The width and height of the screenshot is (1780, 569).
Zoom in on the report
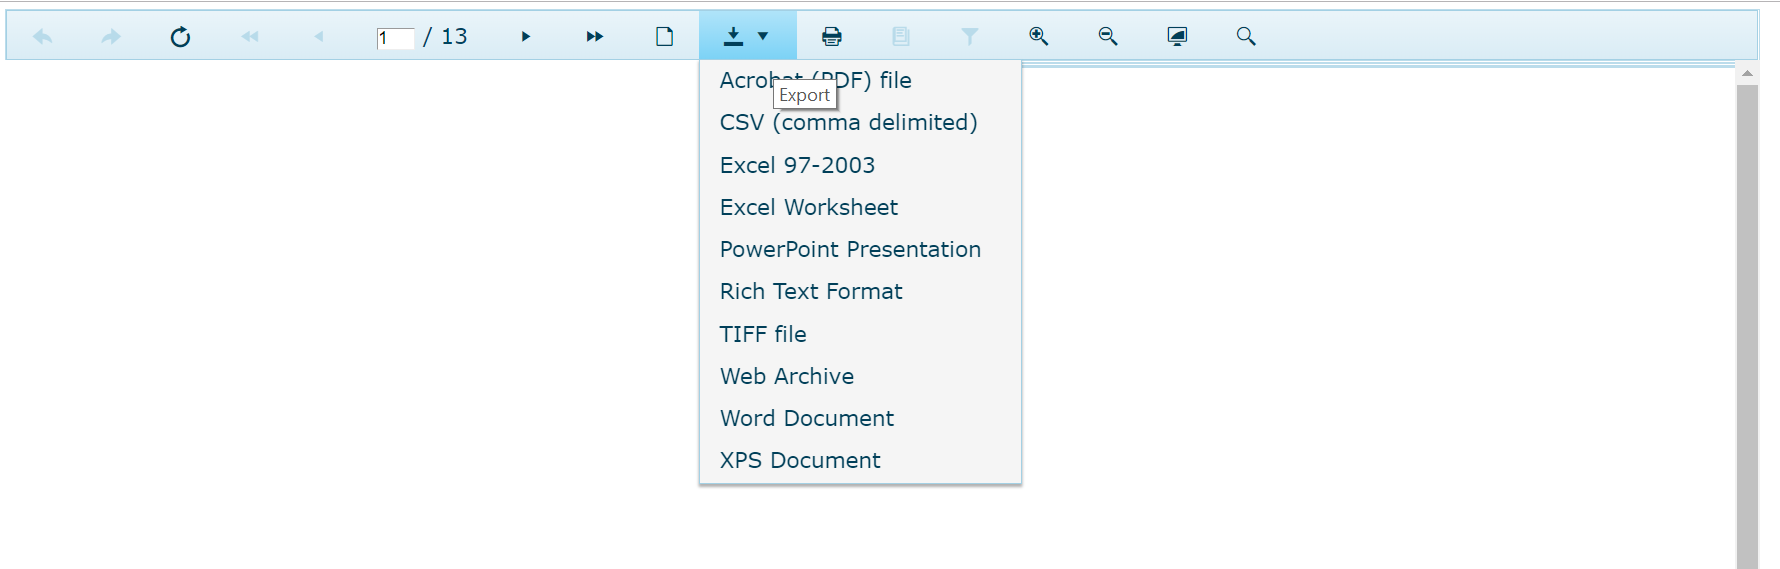pyautogui.click(x=1039, y=37)
